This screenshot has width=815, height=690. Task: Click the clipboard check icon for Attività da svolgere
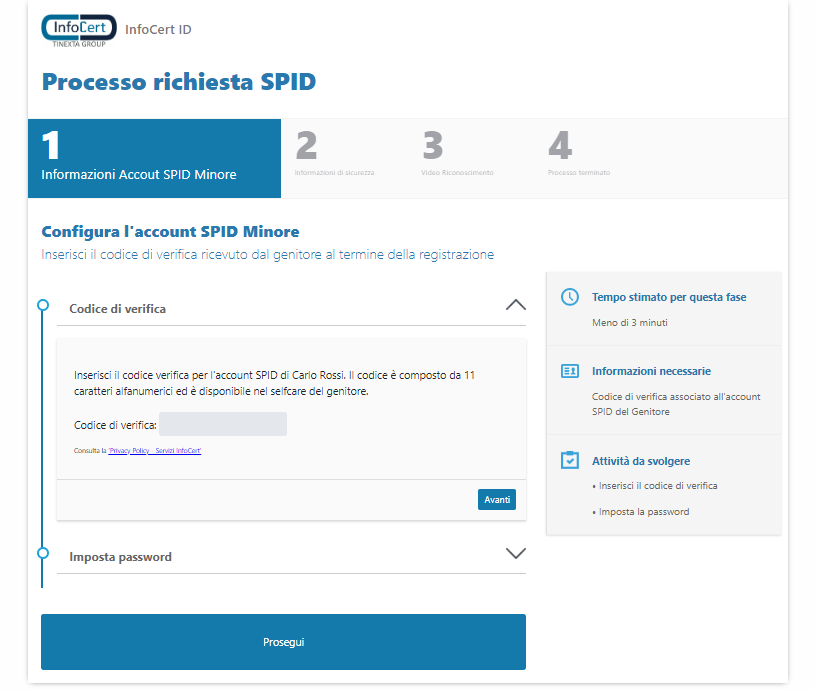point(569,460)
